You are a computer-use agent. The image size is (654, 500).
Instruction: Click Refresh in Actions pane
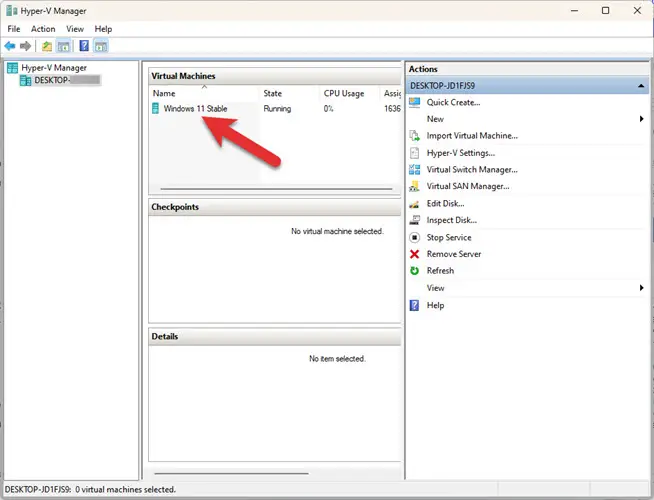(x=440, y=271)
